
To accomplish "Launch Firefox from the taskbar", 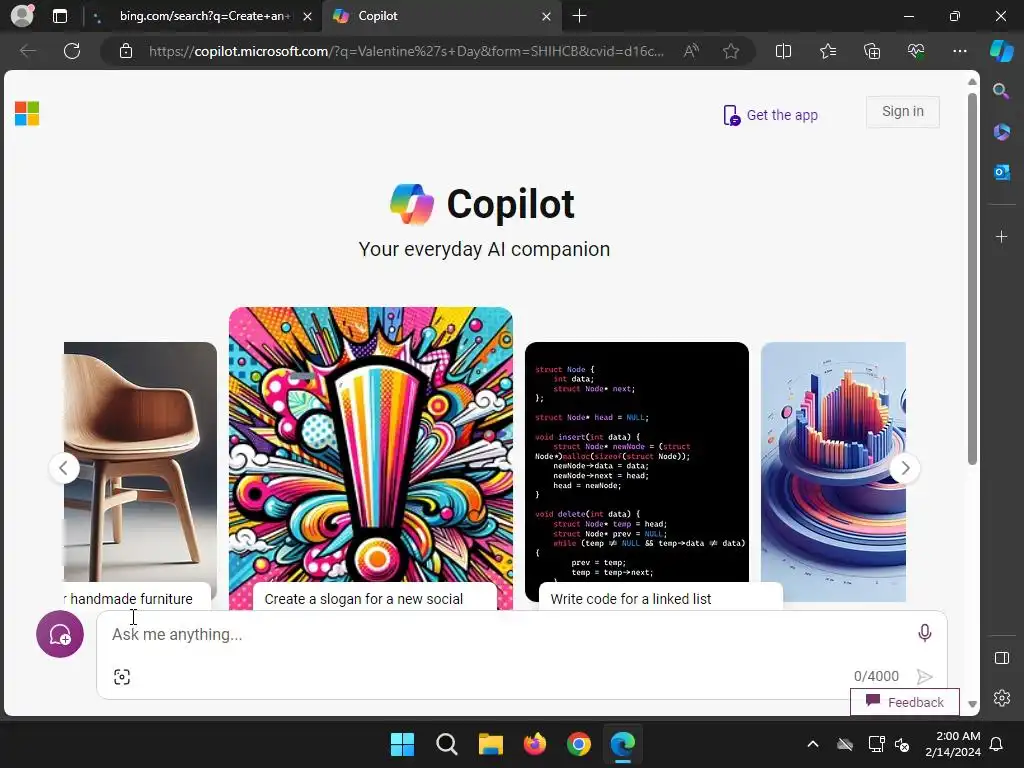I will (x=535, y=744).
